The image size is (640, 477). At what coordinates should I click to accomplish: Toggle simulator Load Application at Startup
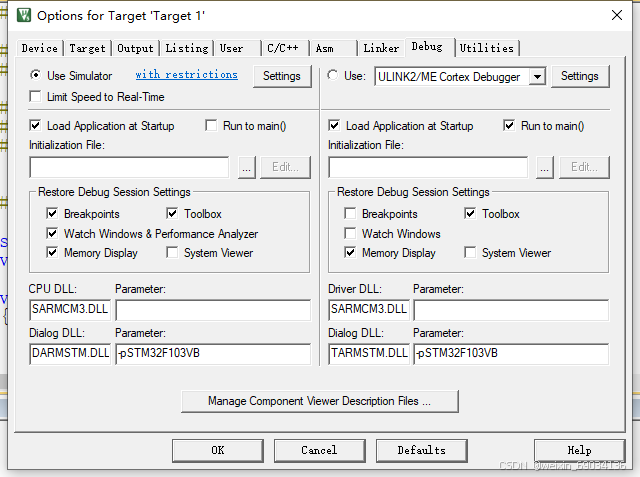click(x=36, y=126)
